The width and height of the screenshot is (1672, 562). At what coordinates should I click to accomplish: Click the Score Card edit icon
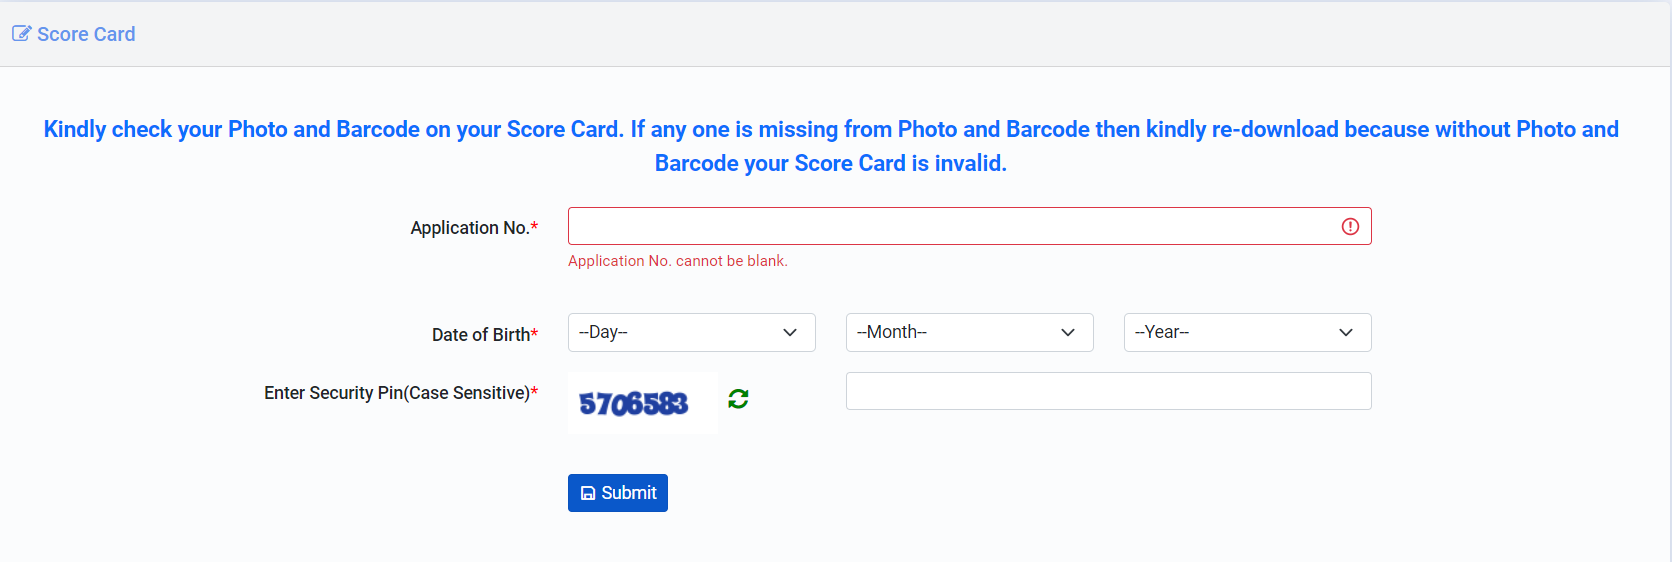point(21,34)
